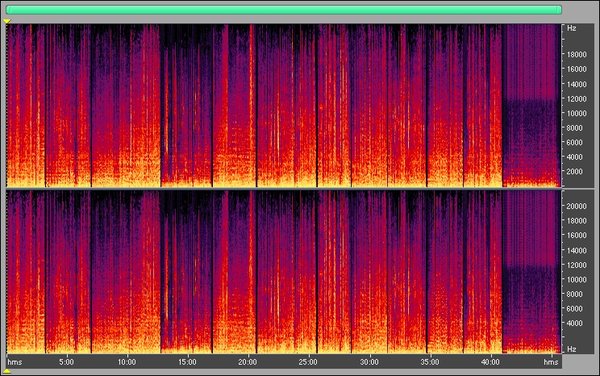Click the hms label at the ruler end
Image resolution: width=600 pixels, height=376 pixels.
pyautogui.click(x=551, y=362)
